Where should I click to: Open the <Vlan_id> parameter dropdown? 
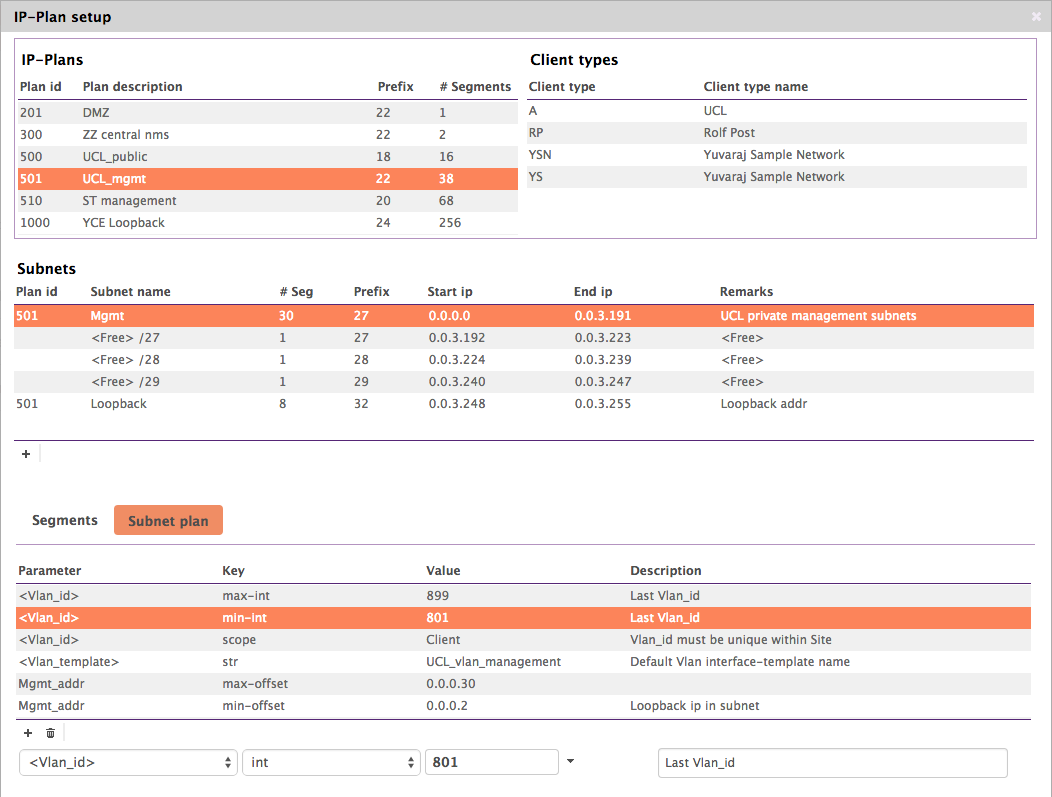click(x=128, y=763)
